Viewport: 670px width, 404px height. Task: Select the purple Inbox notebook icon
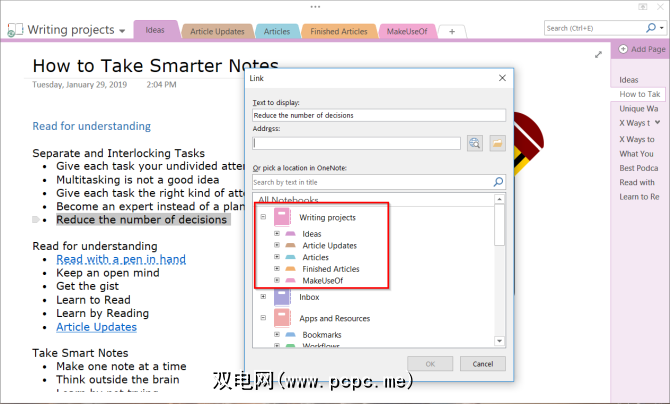[x=282, y=297]
